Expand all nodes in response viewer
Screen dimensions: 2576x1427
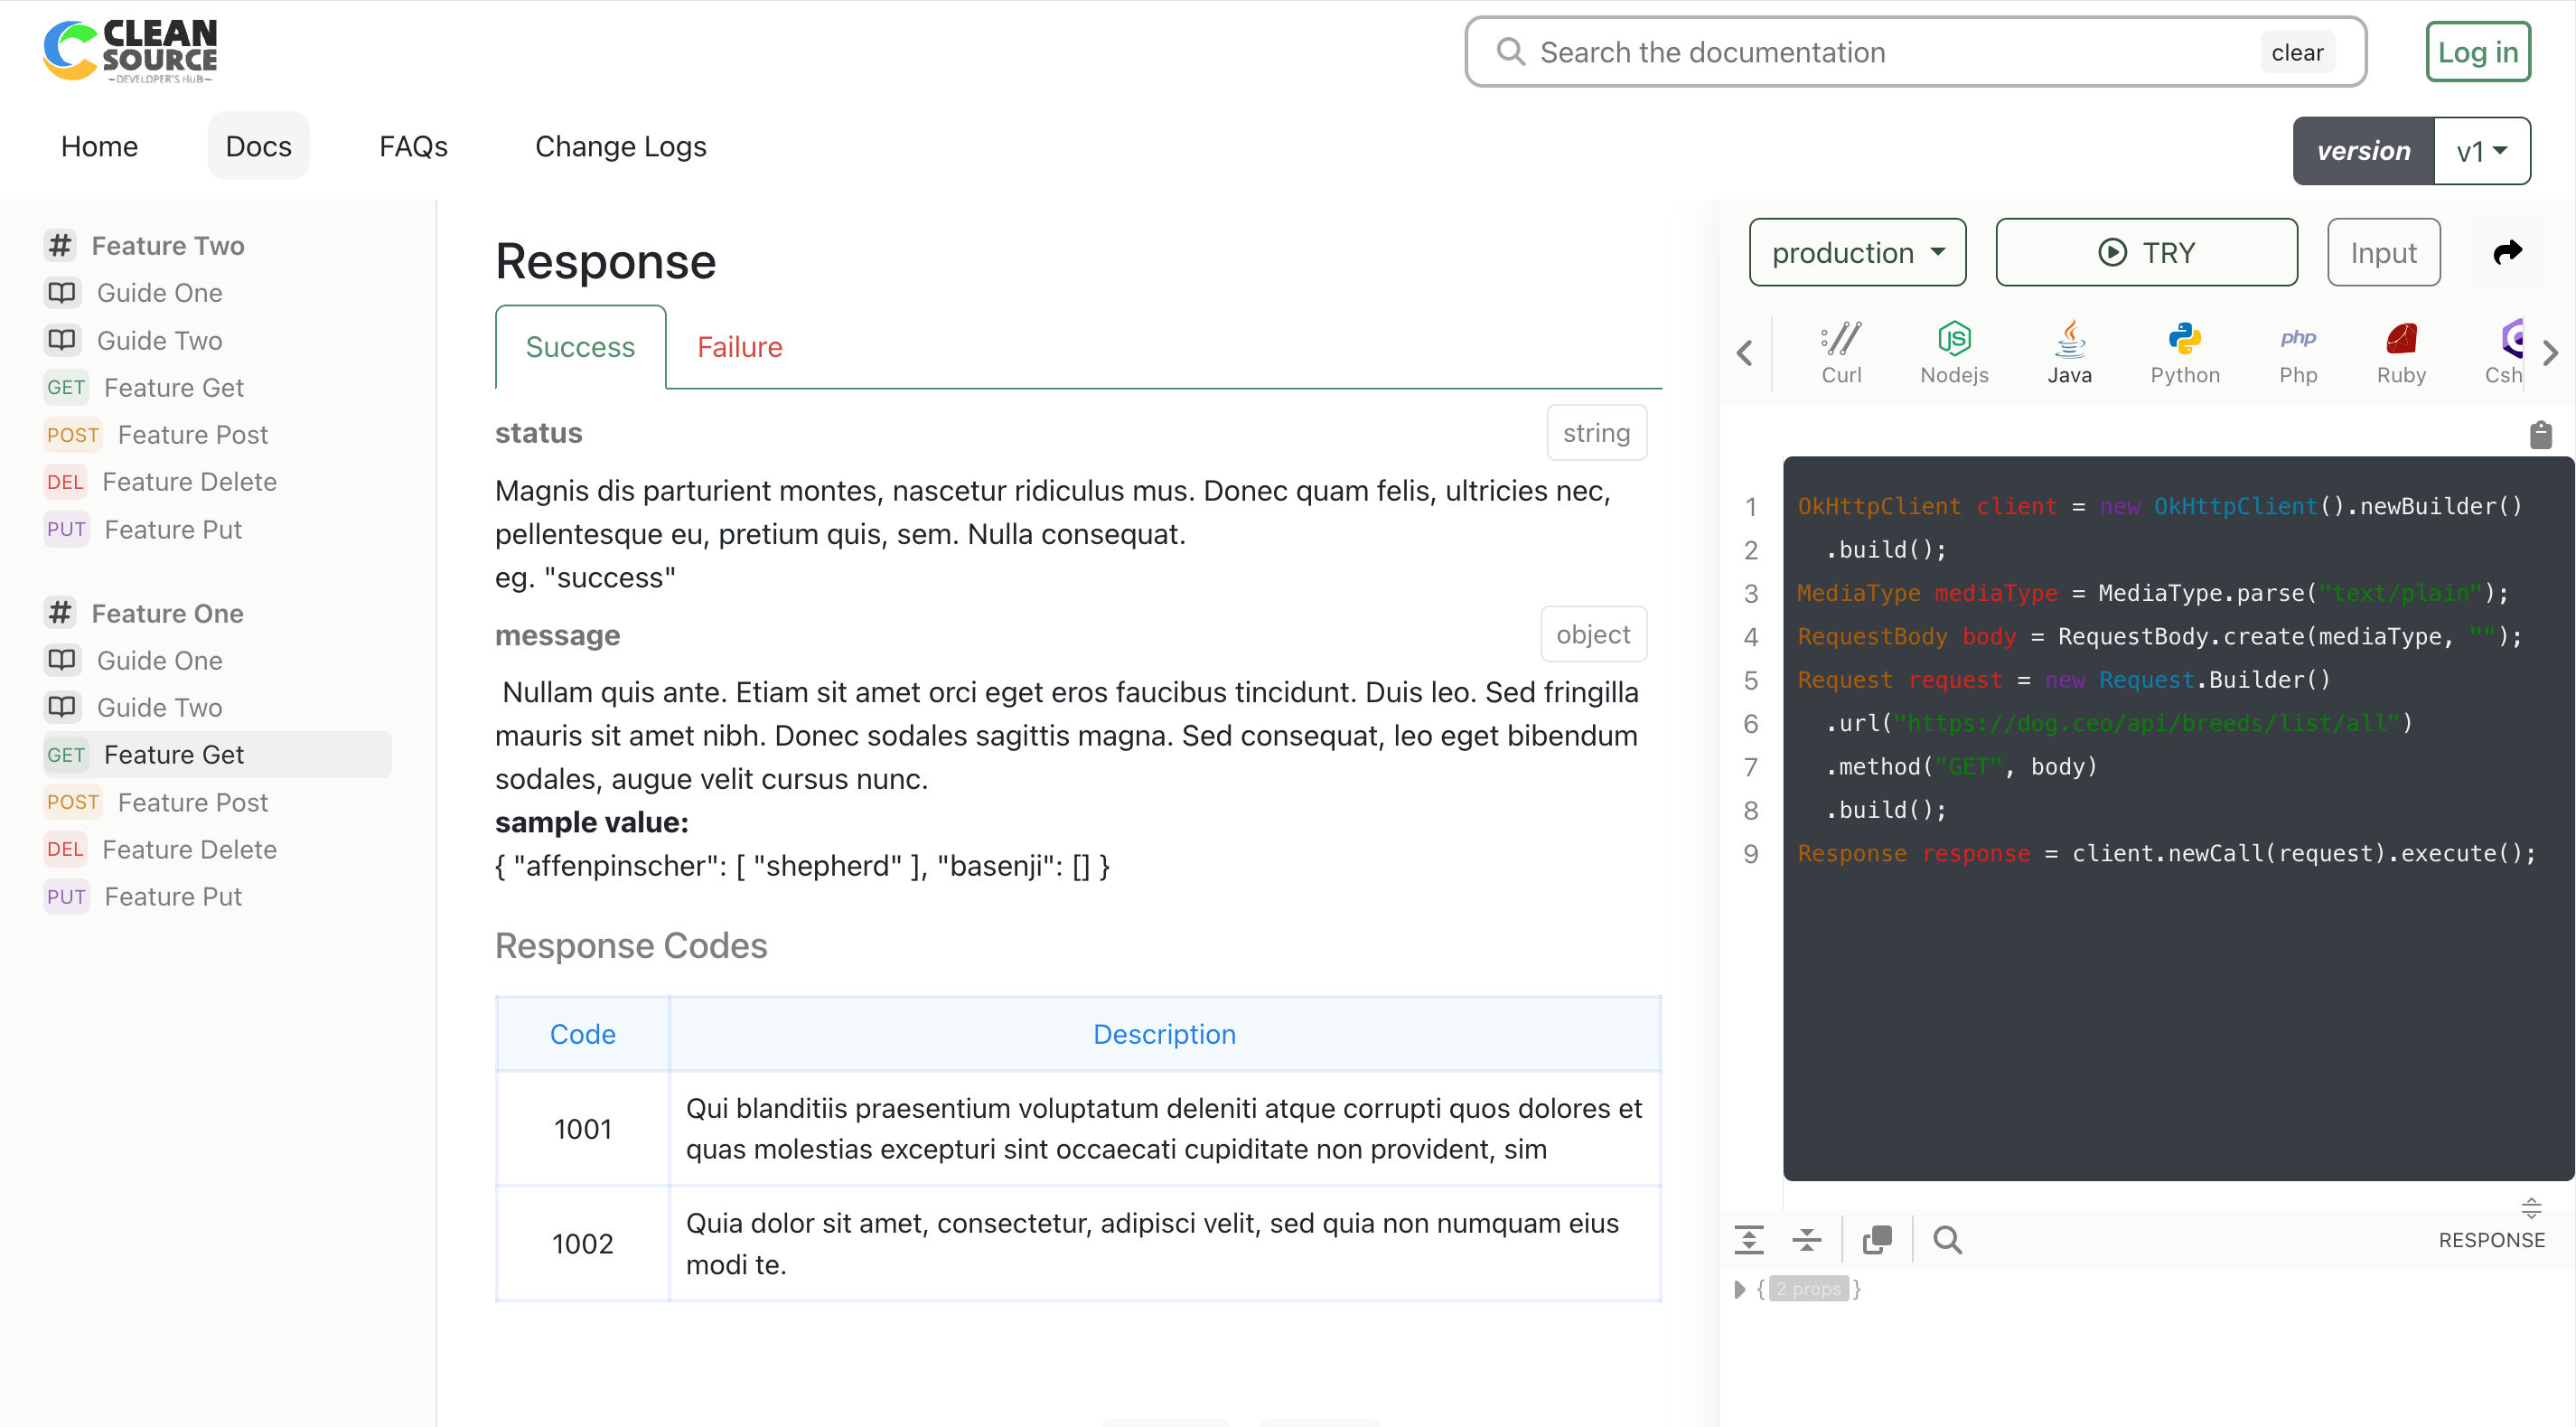(1748, 1240)
